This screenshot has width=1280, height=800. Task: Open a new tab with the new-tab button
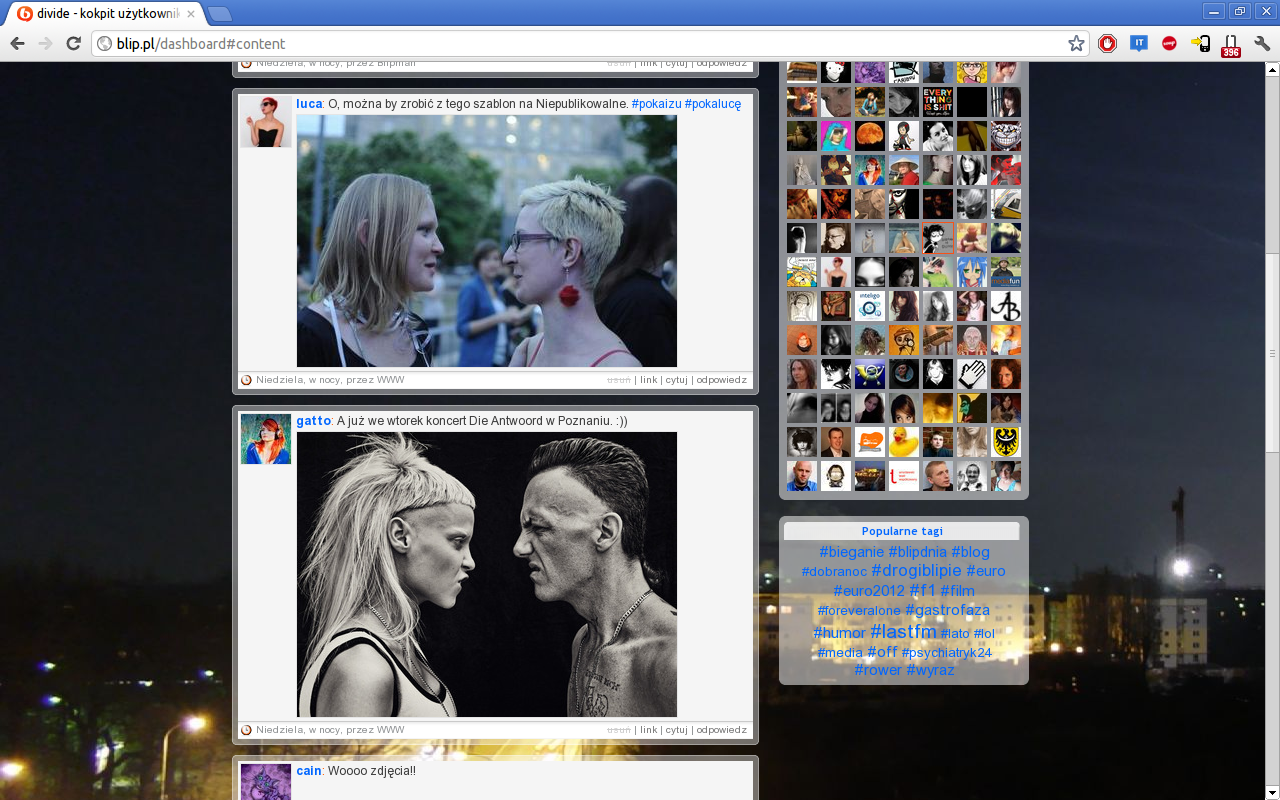click(220, 14)
